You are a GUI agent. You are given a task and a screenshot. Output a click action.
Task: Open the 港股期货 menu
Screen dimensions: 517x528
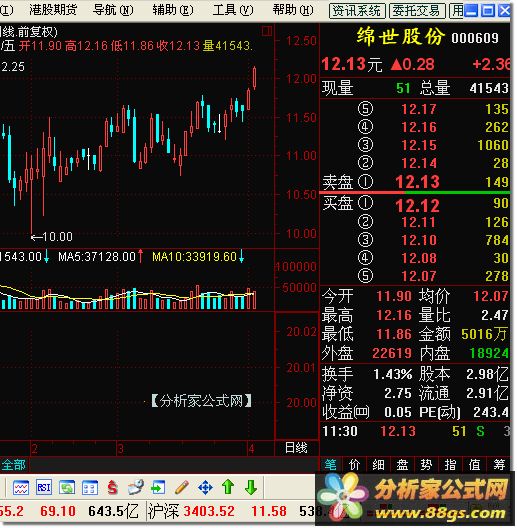tap(53, 10)
